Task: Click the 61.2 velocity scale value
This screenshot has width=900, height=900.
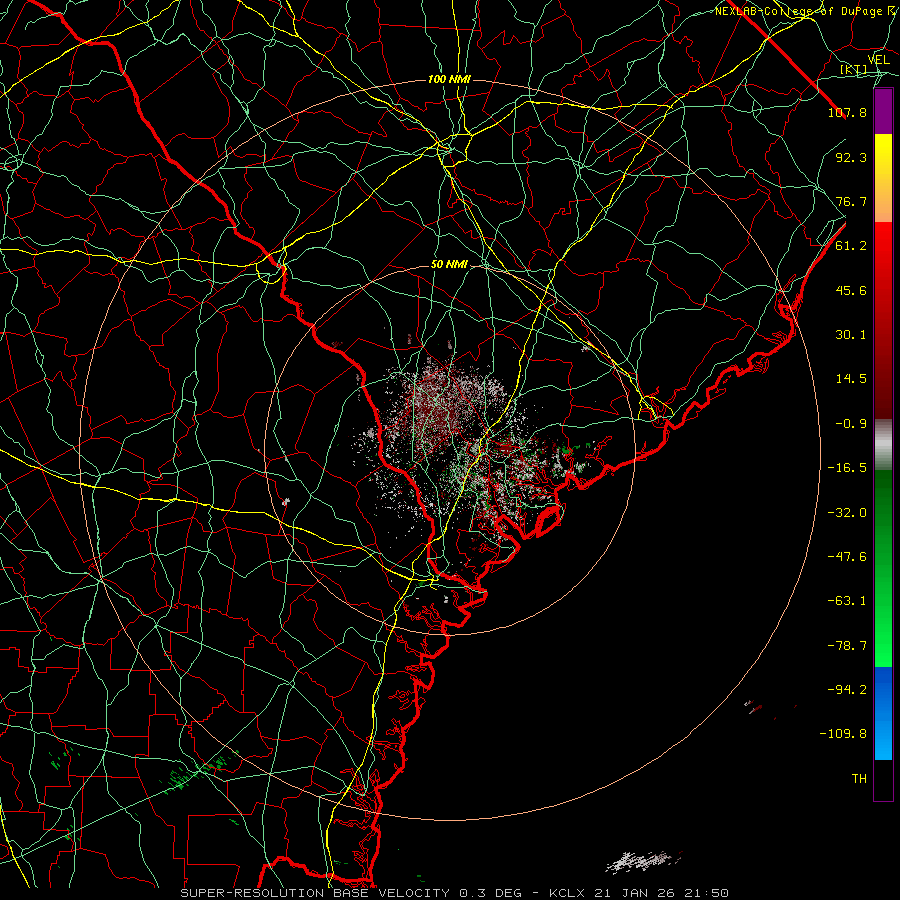Action: tap(851, 246)
